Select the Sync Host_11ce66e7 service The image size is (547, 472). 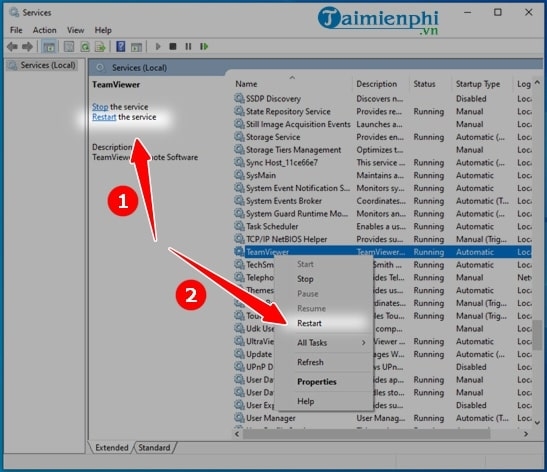pyautogui.click(x=382, y=163)
